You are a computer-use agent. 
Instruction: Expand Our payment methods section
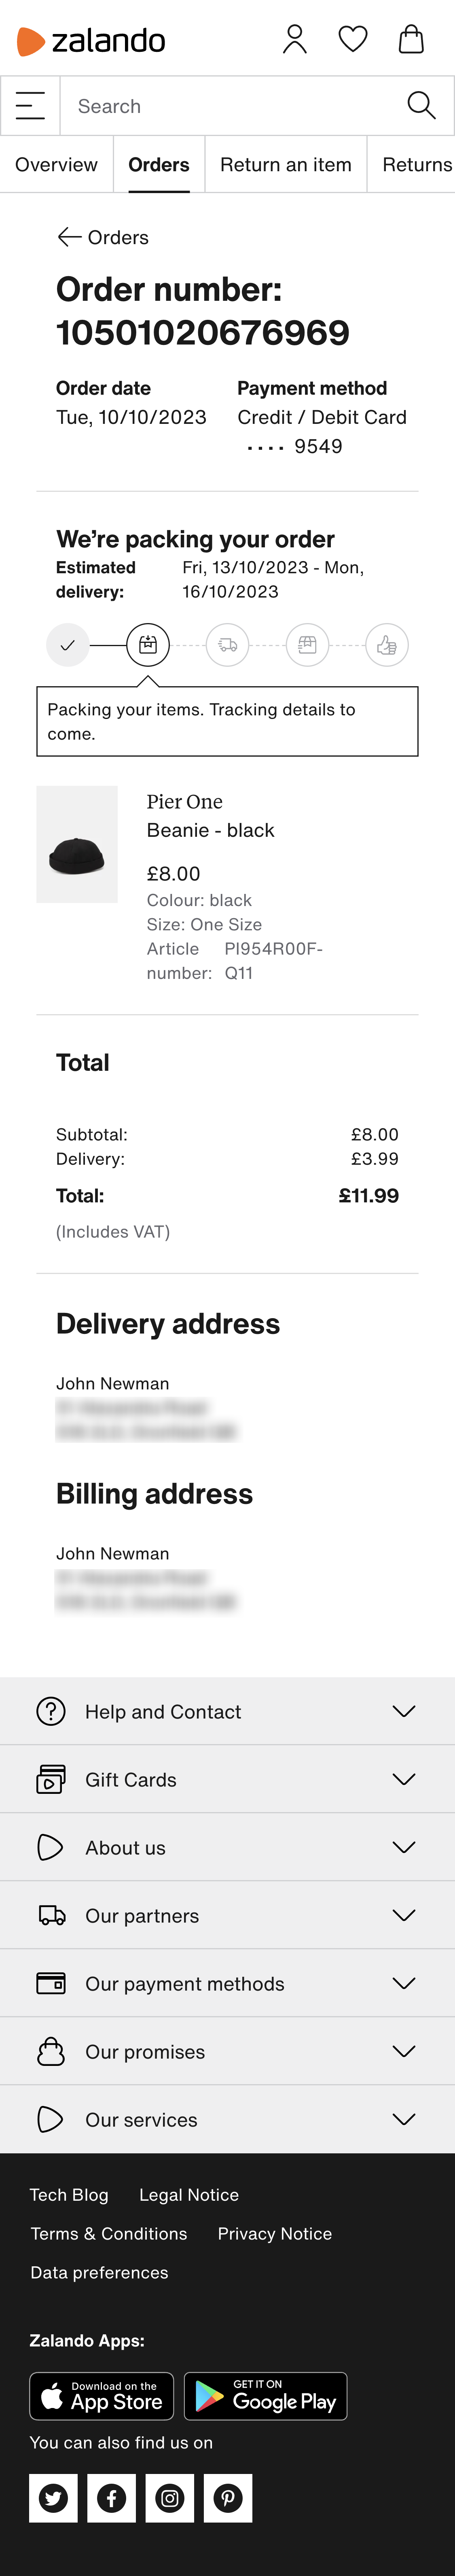coord(227,1983)
